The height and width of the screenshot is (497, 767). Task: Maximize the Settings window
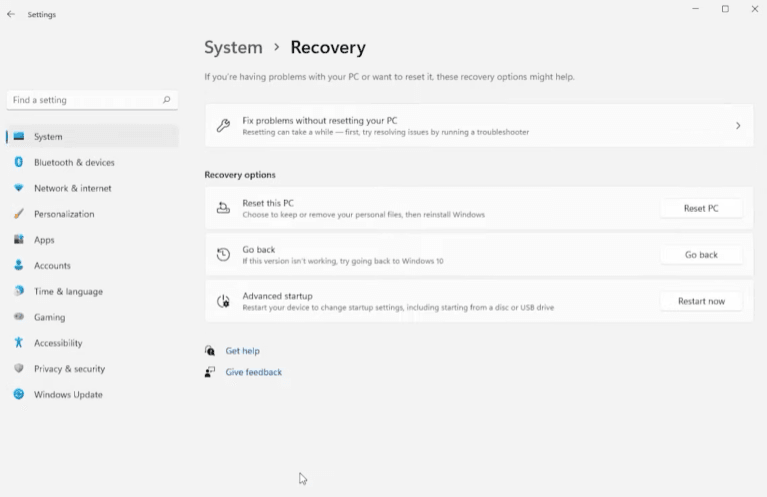[725, 9]
